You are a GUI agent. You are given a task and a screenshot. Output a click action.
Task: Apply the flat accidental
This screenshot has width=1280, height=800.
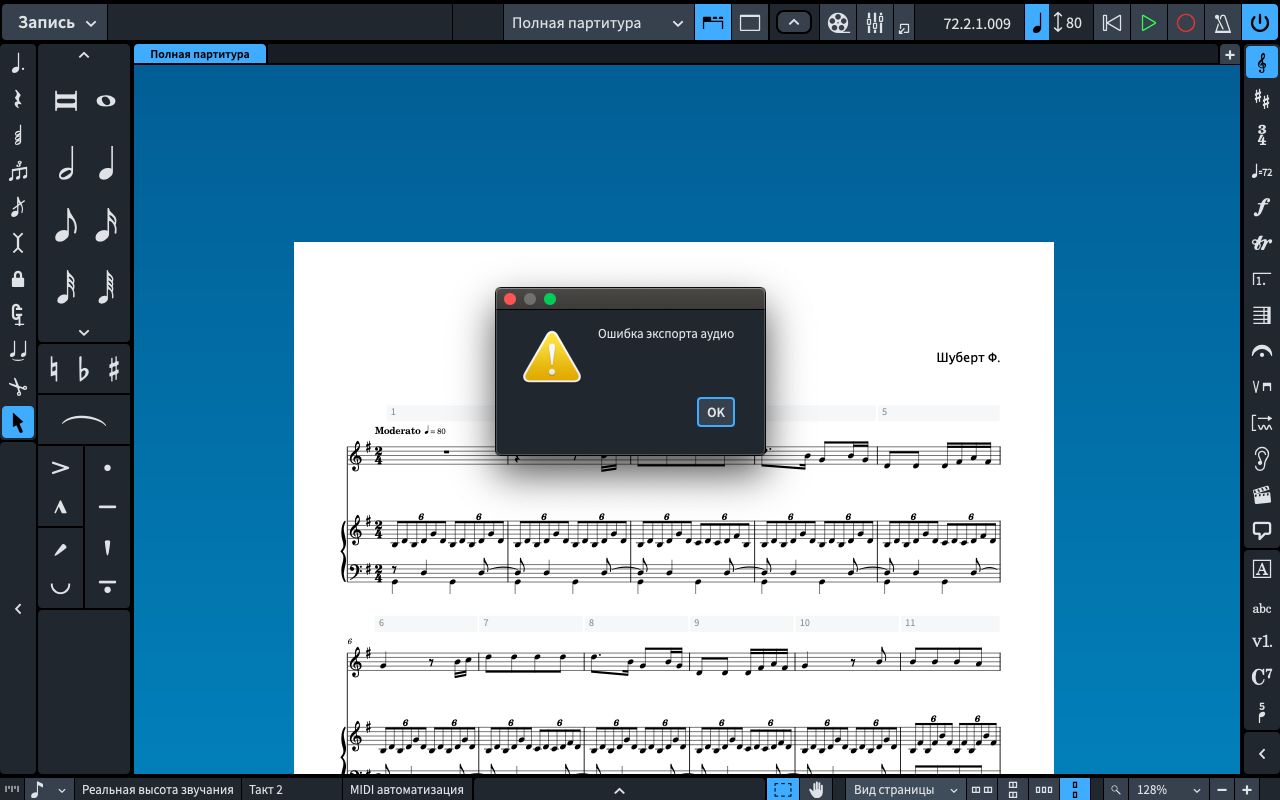click(x=84, y=369)
